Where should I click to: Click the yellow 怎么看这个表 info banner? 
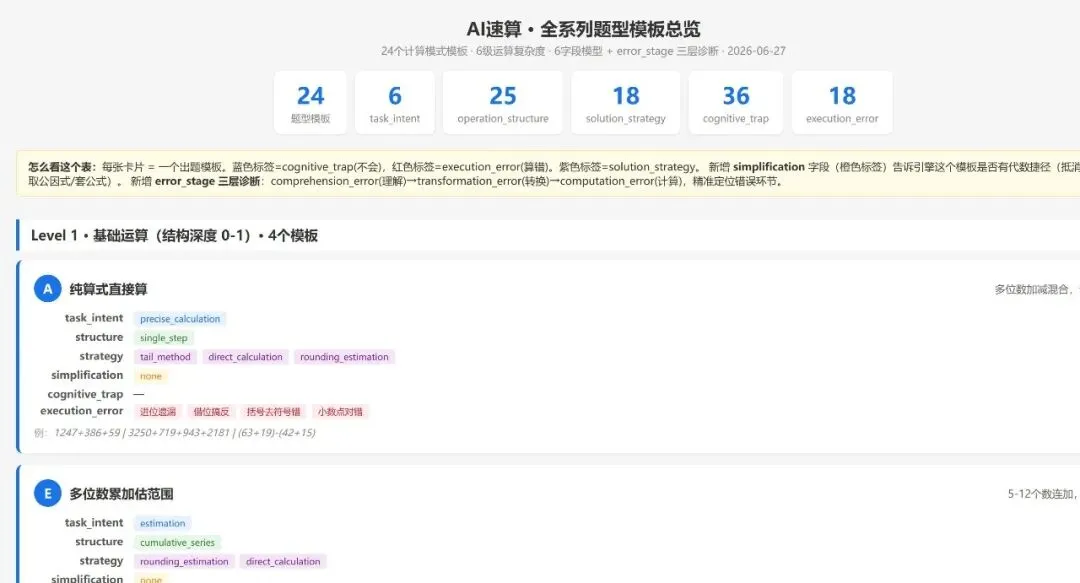point(548,174)
